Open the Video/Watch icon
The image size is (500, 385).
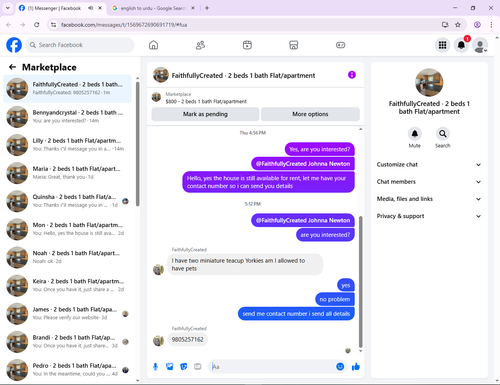(247, 45)
